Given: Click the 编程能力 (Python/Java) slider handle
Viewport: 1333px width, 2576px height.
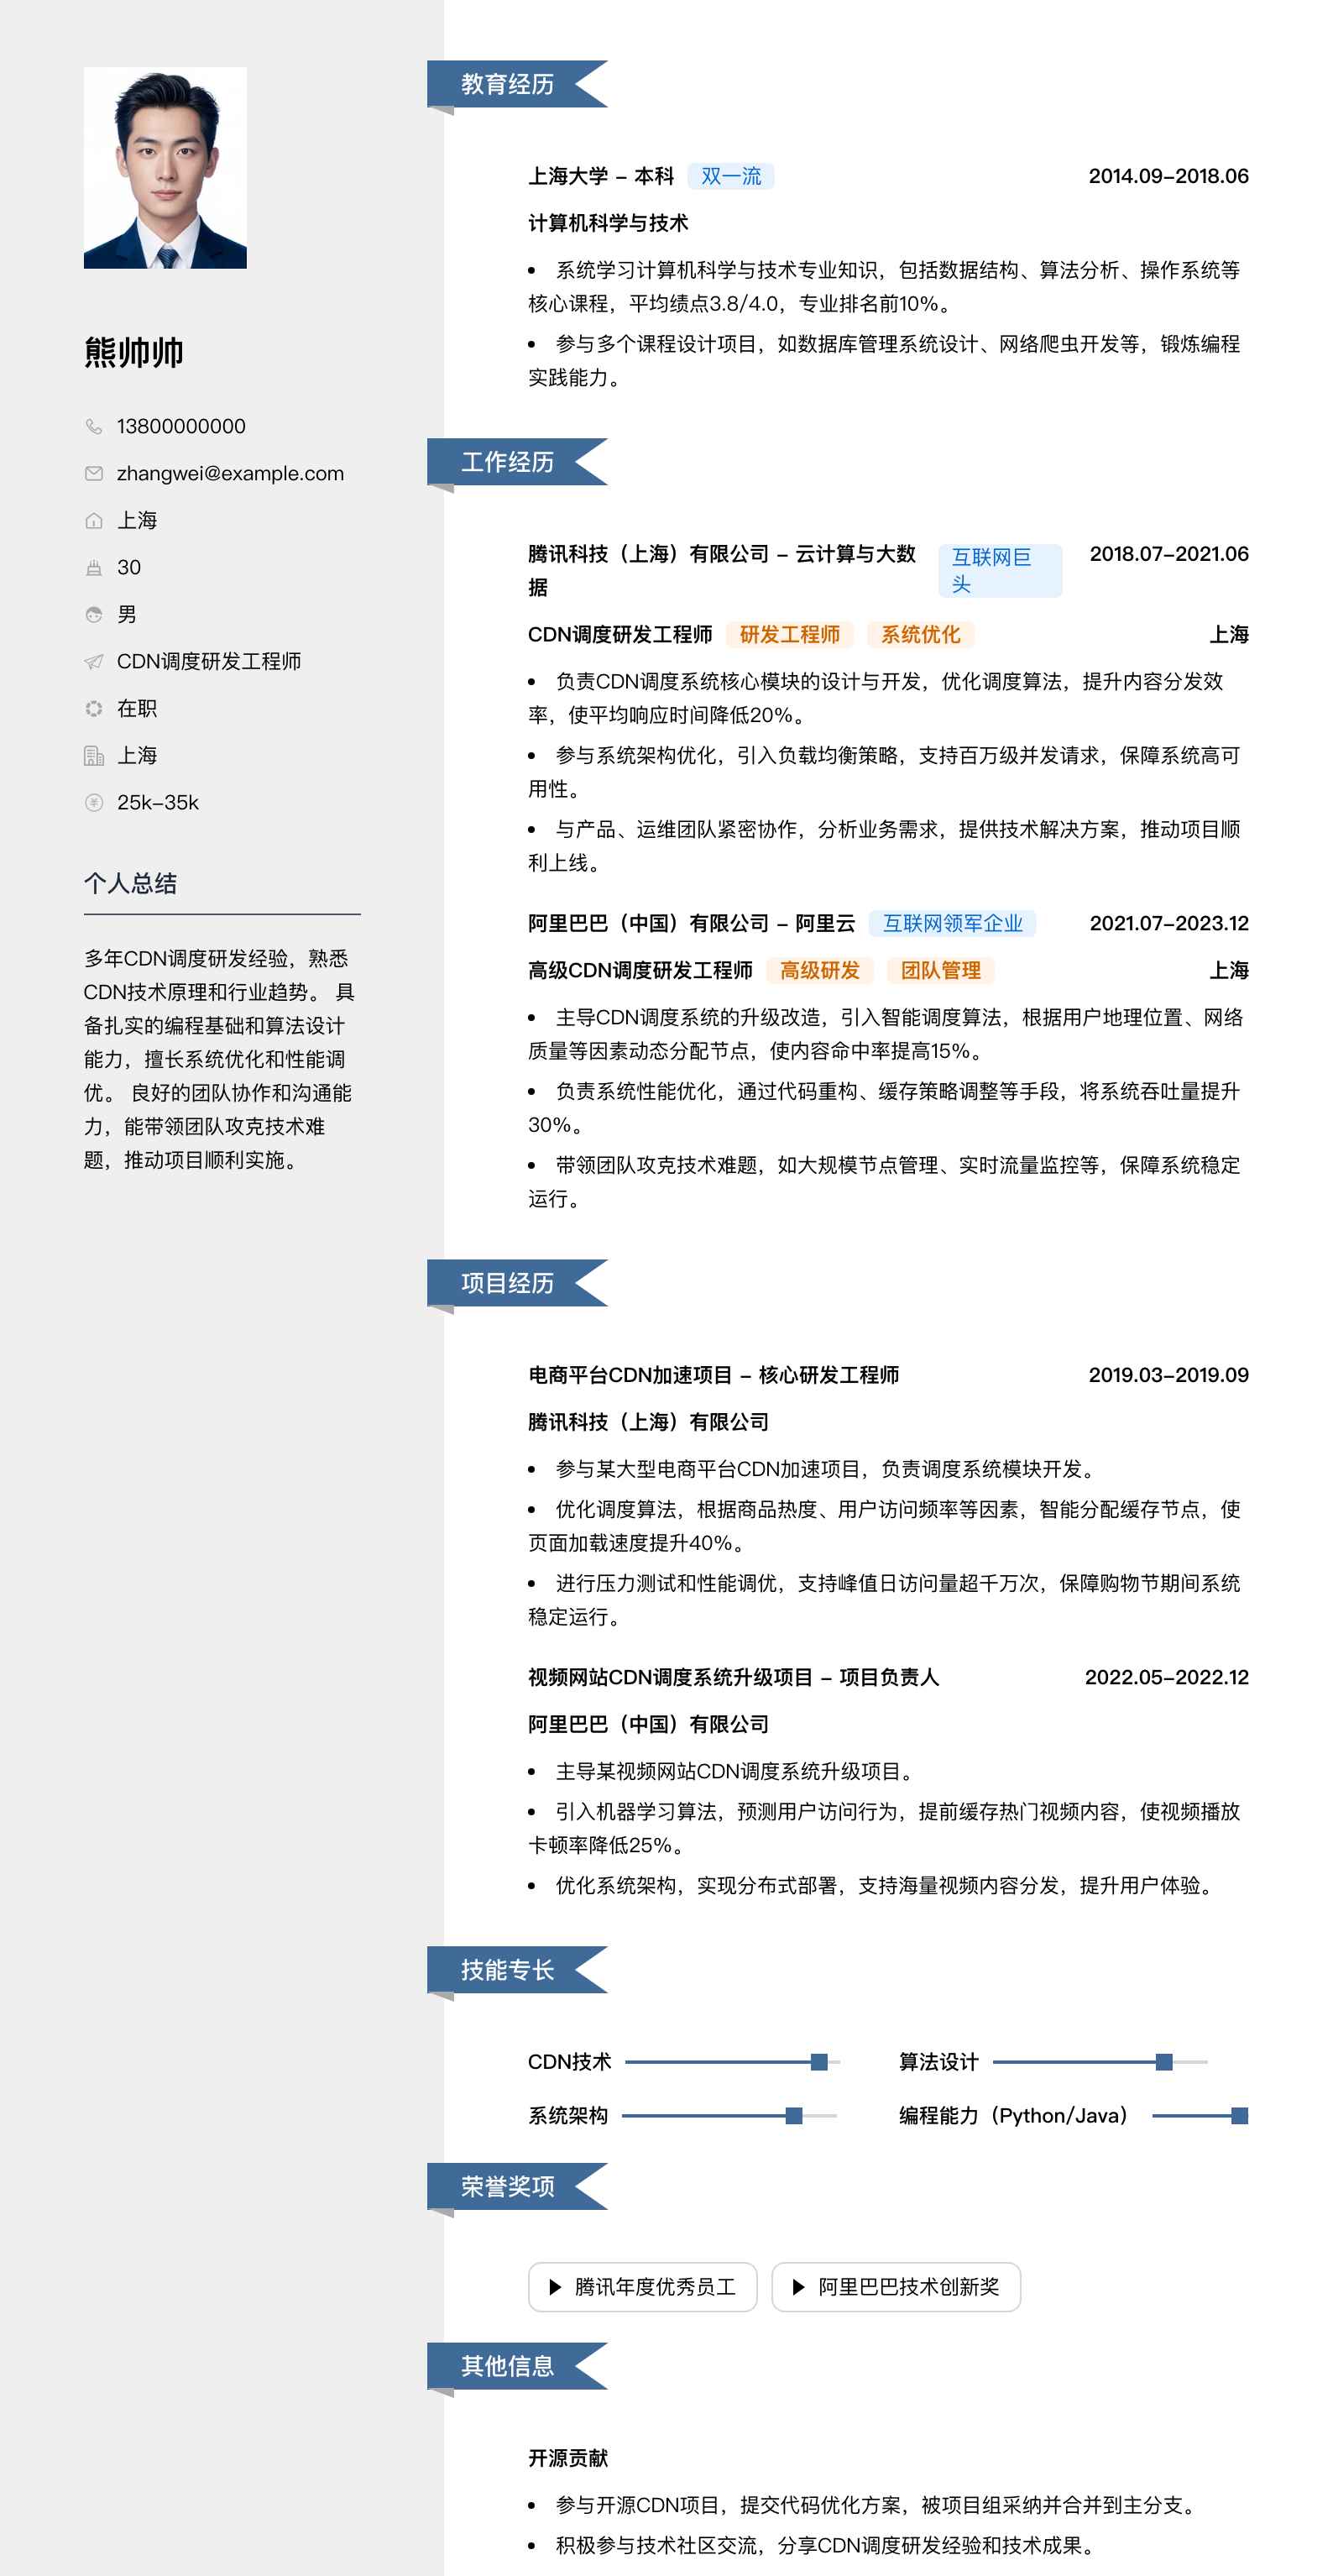Looking at the screenshot, I should (1240, 2116).
